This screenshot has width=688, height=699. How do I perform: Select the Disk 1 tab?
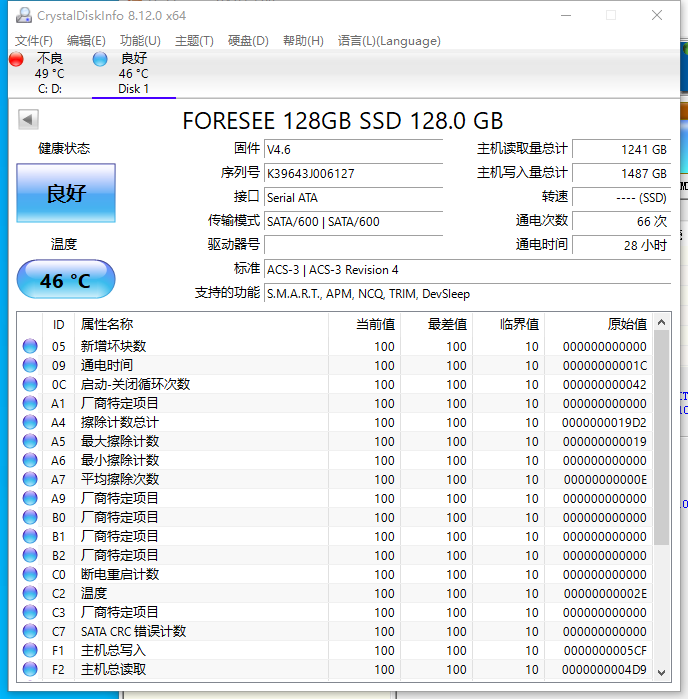134,74
